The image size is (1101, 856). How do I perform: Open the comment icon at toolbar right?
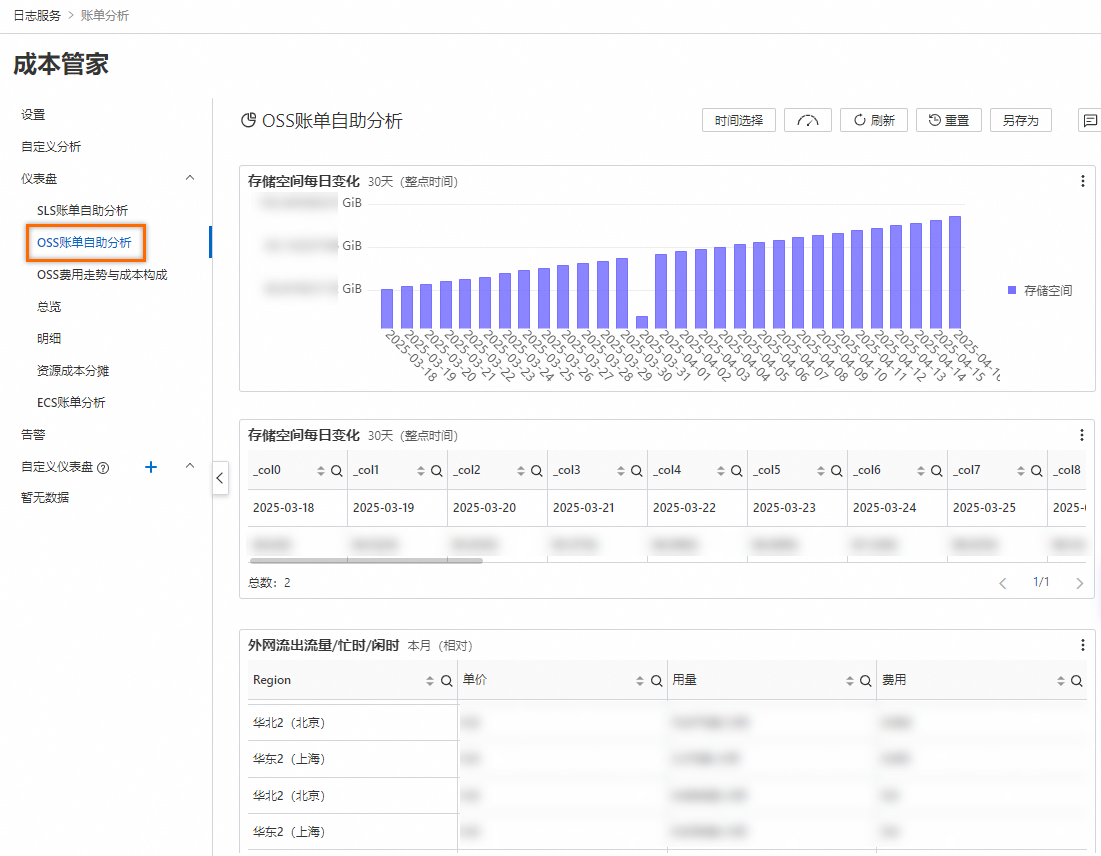coord(1089,121)
